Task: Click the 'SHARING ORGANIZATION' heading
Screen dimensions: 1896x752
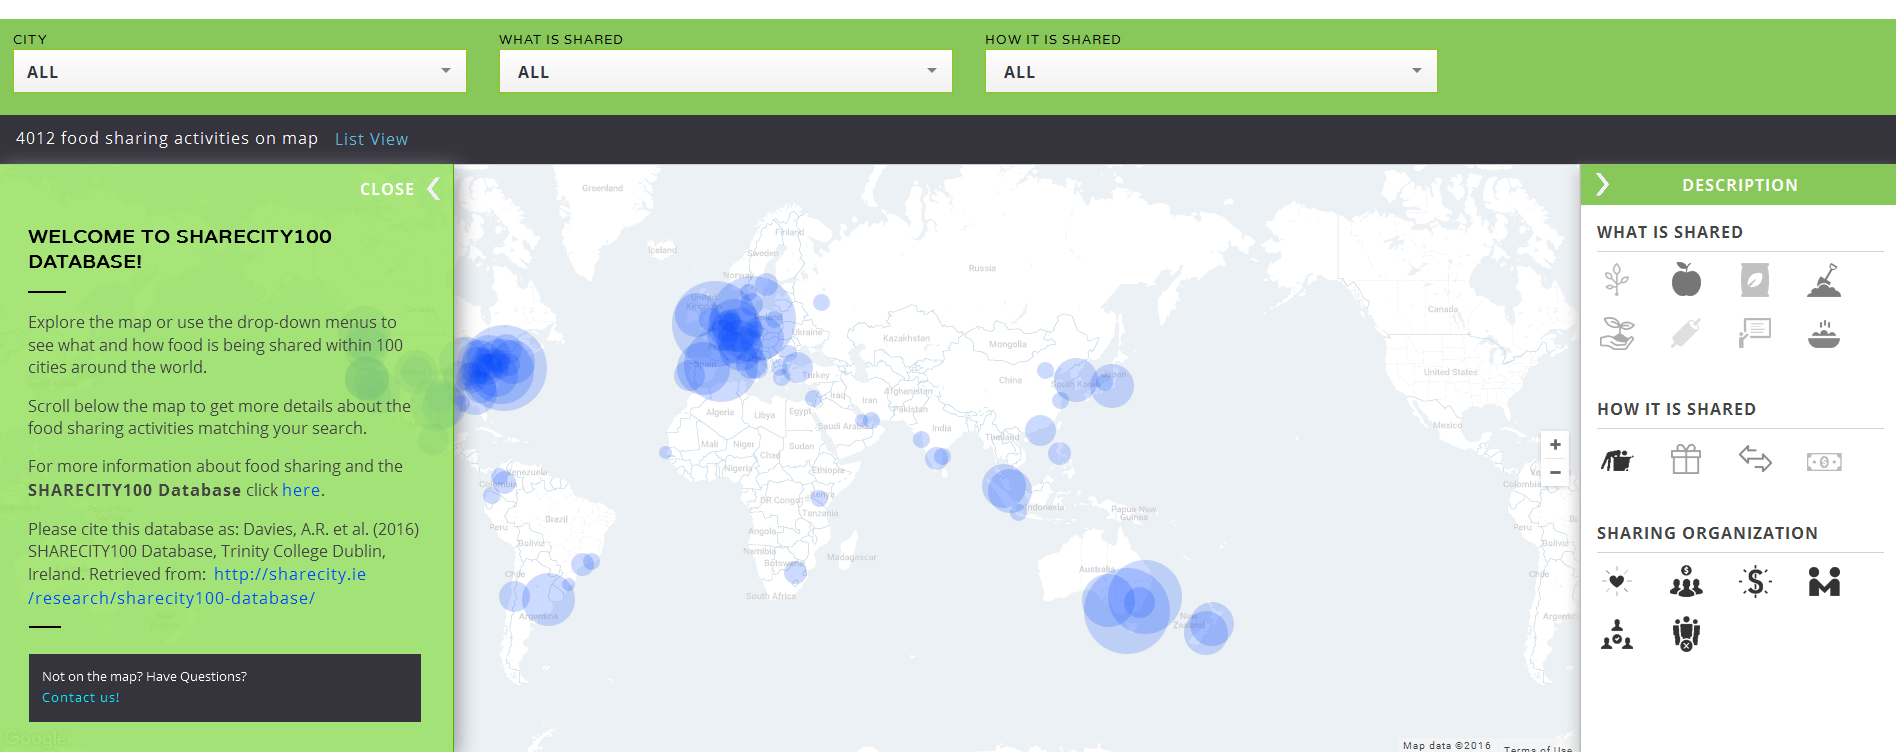Action: point(1707,533)
